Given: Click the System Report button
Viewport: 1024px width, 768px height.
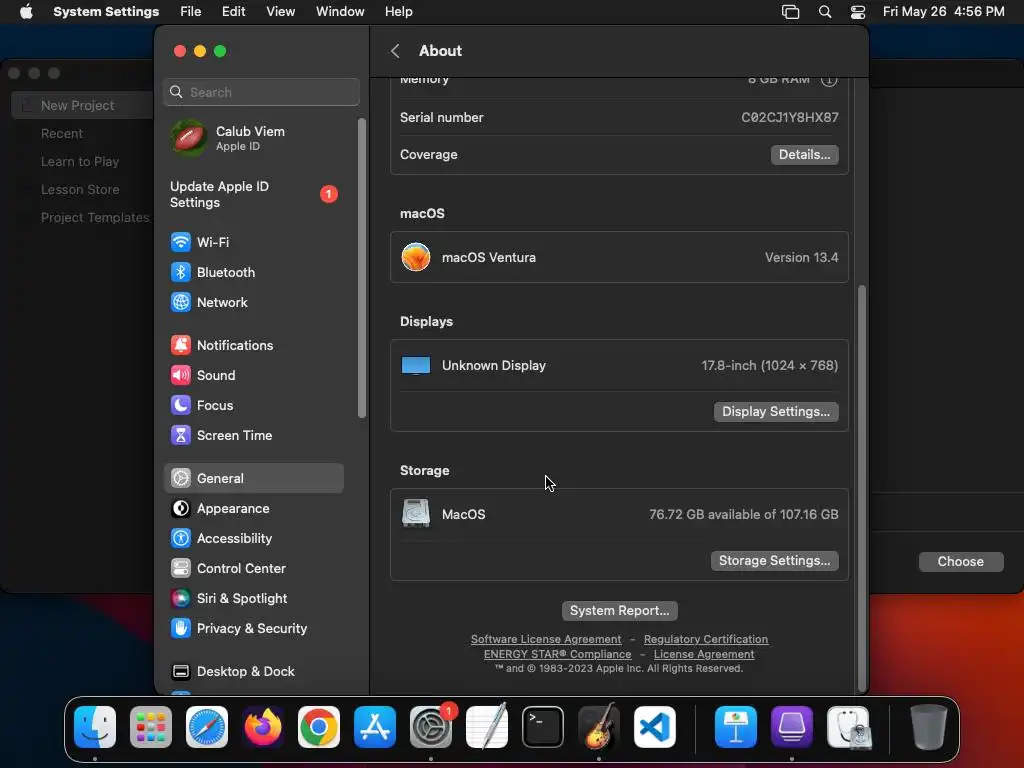Looking at the screenshot, I should 619,611.
